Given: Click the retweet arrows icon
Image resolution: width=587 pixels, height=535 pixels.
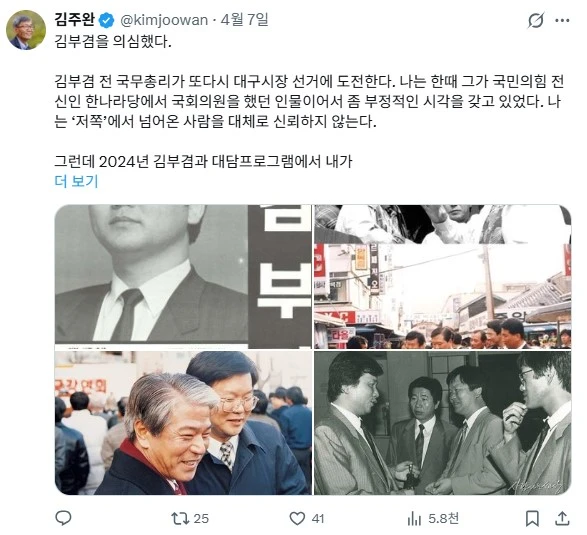Looking at the screenshot, I should coord(179,519).
